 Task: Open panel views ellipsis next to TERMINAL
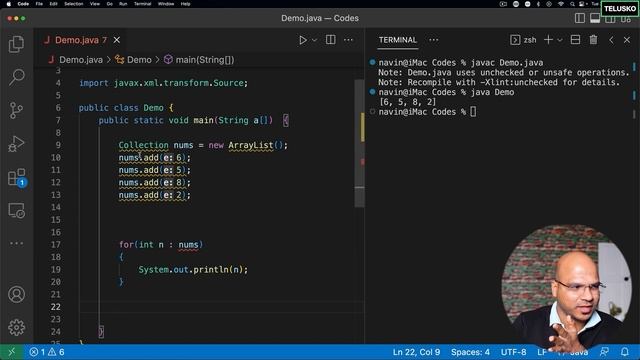click(x=433, y=40)
